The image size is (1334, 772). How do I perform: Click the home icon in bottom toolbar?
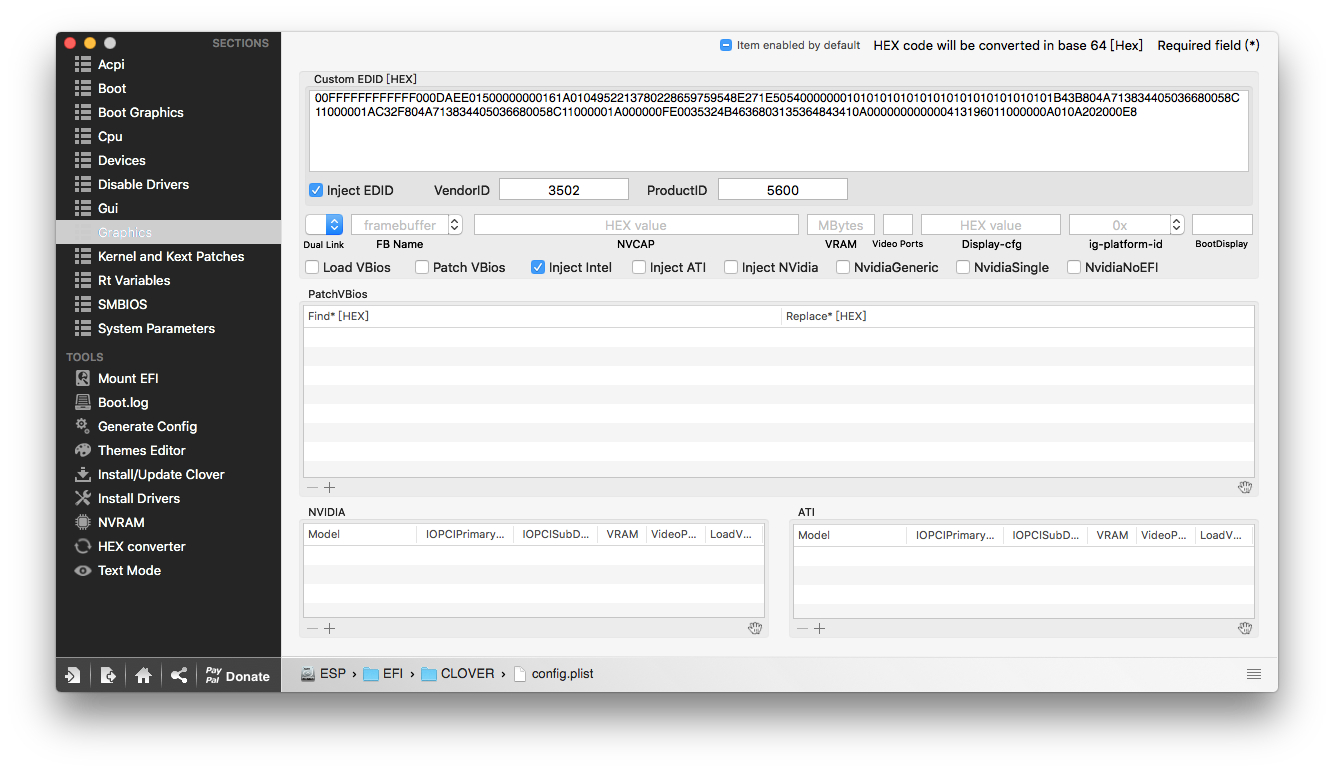(x=143, y=675)
